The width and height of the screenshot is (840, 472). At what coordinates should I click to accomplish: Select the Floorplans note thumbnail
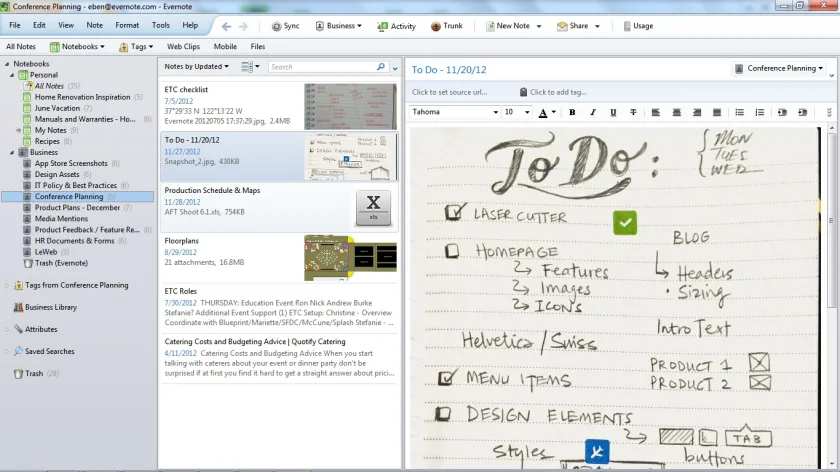coord(350,258)
